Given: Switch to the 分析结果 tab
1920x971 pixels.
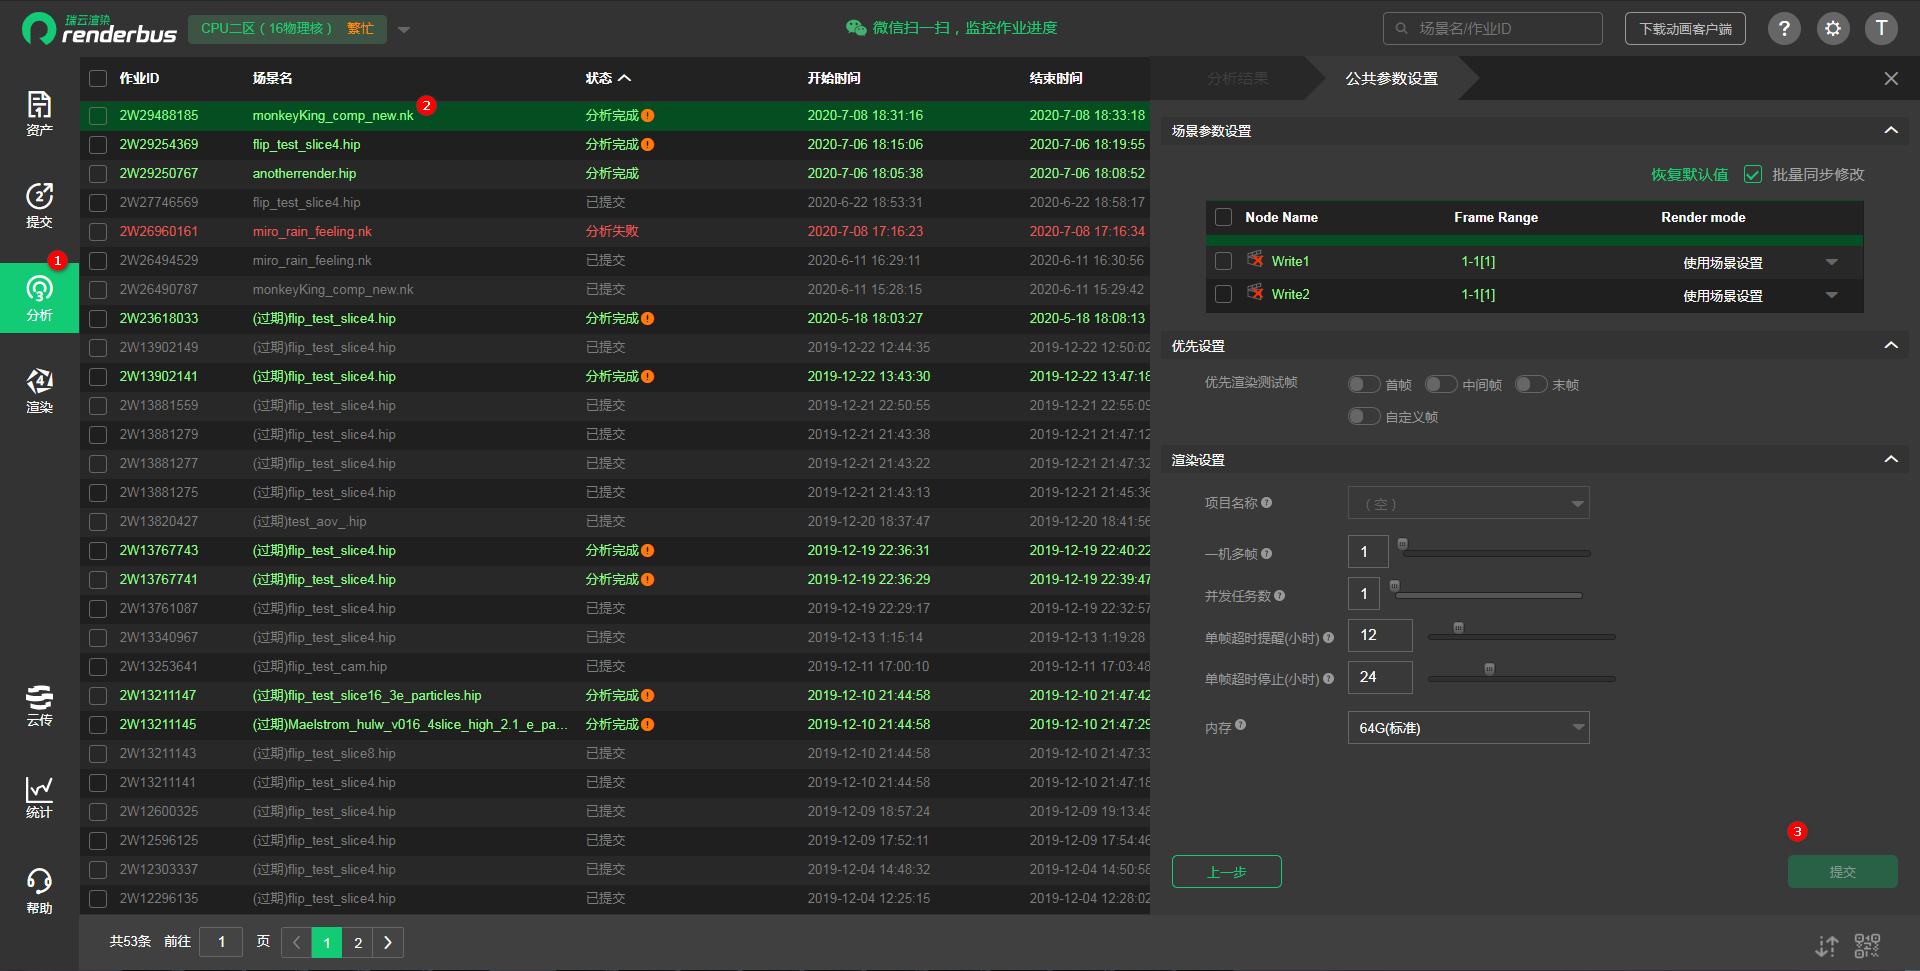Looking at the screenshot, I should tap(1237, 78).
